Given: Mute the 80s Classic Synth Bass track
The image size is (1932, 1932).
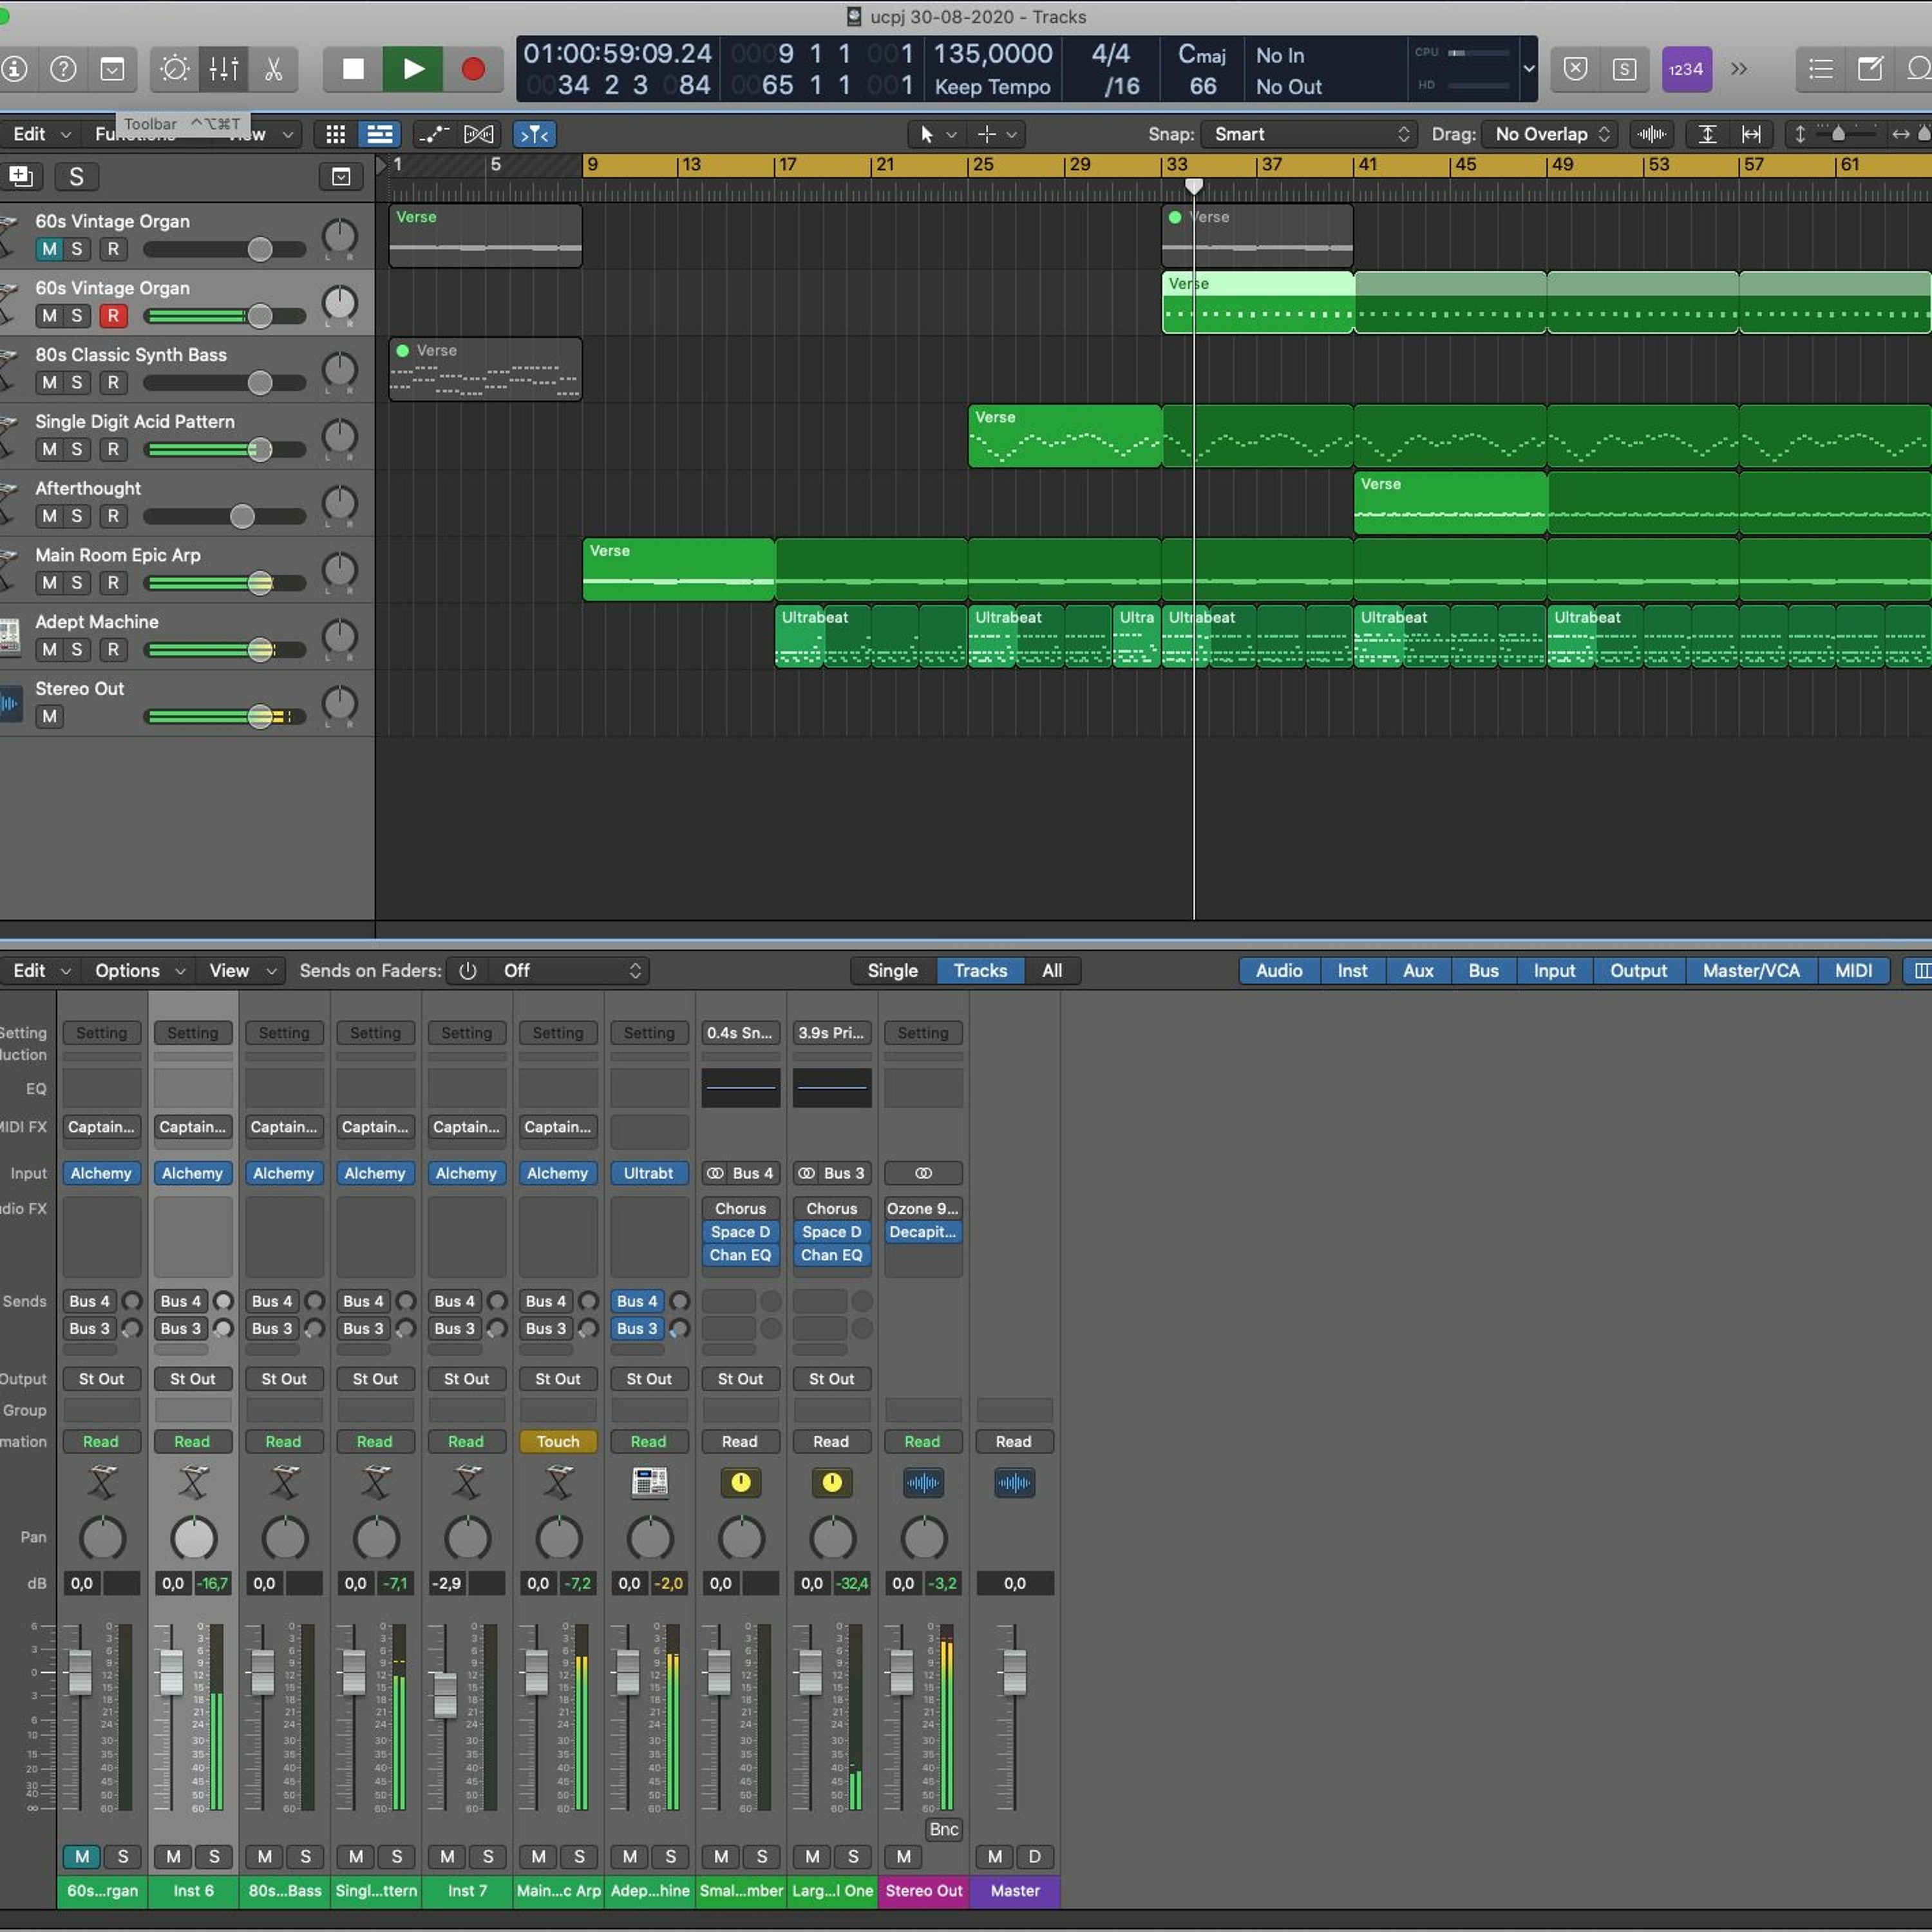Looking at the screenshot, I should 49,382.
